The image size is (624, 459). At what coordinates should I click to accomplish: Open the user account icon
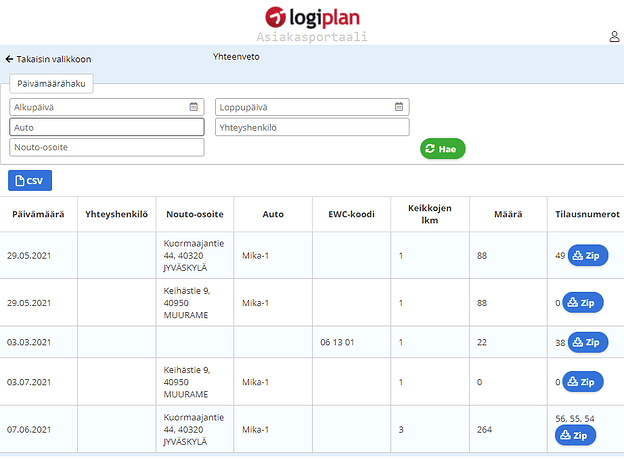(614, 37)
